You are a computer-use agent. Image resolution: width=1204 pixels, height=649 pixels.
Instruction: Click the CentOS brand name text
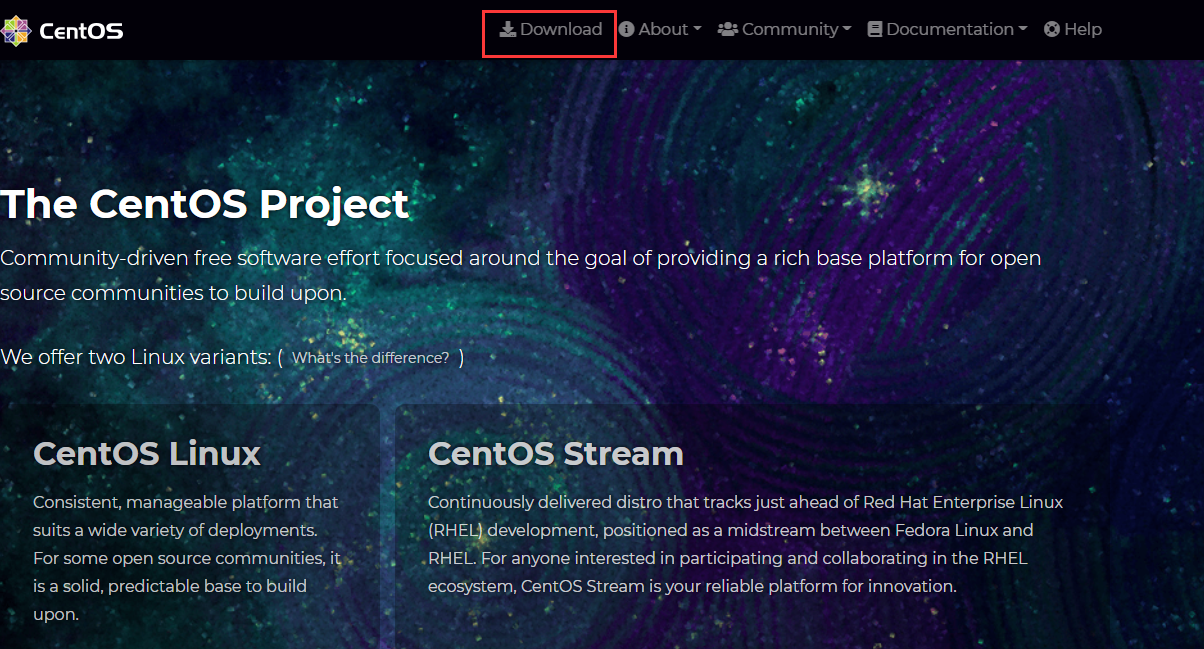click(81, 31)
